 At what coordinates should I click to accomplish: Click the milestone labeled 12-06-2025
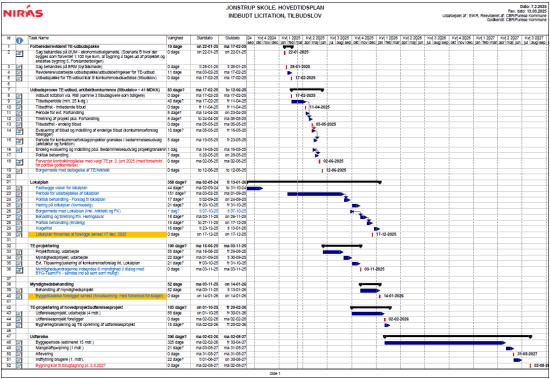pos(322,171)
